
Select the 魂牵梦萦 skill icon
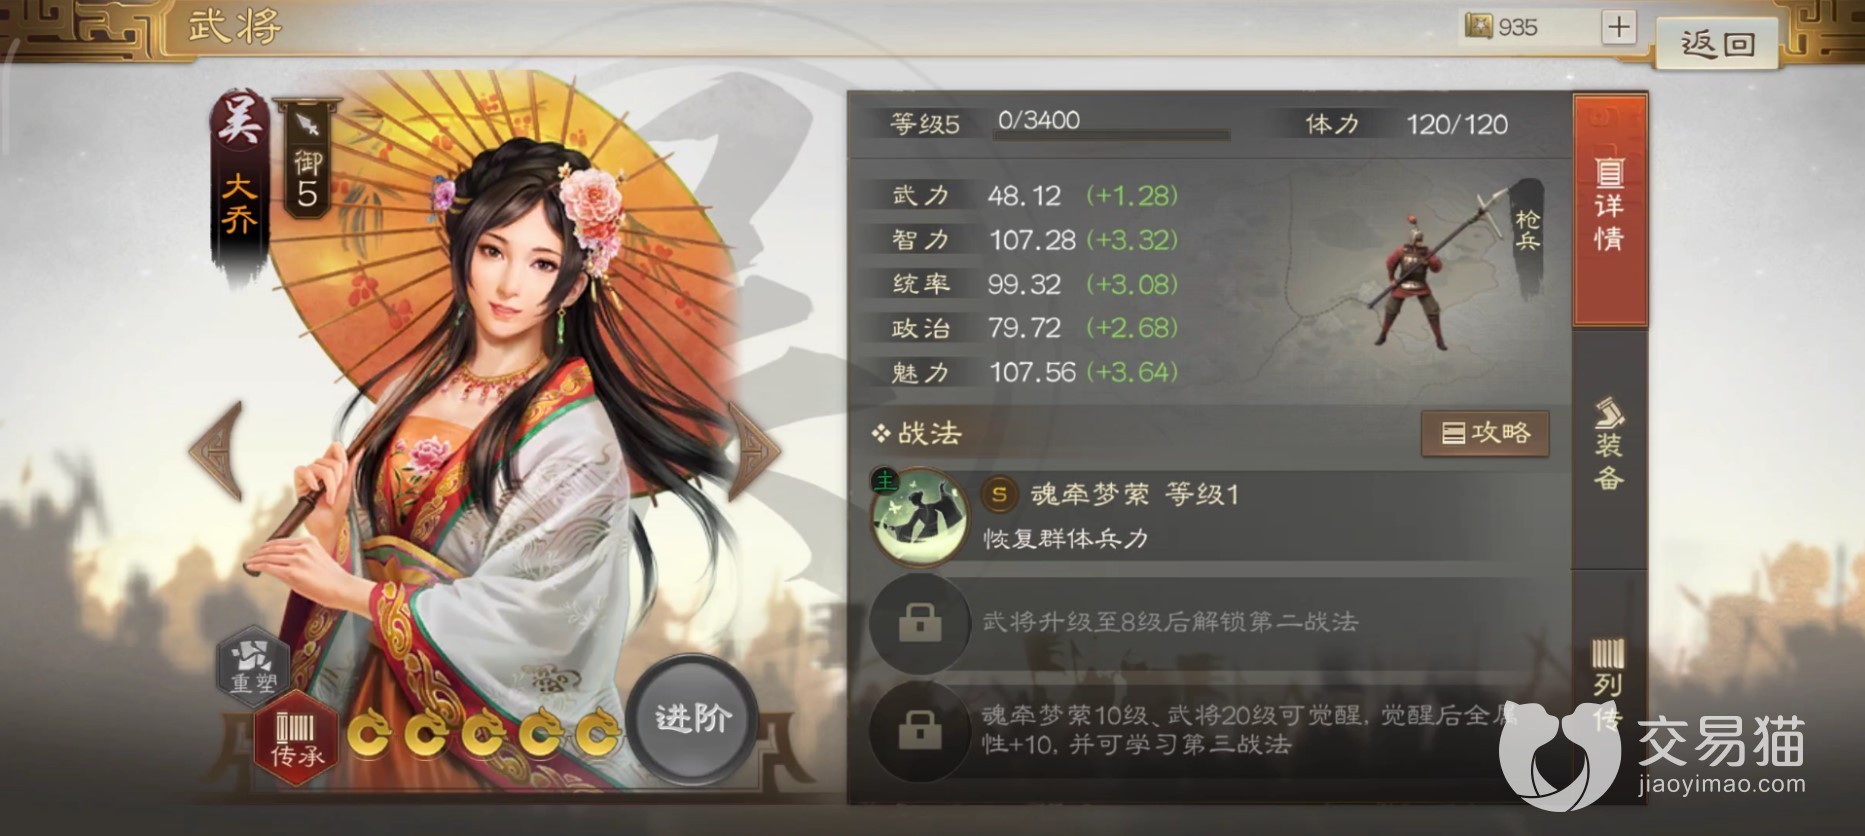click(919, 517)
